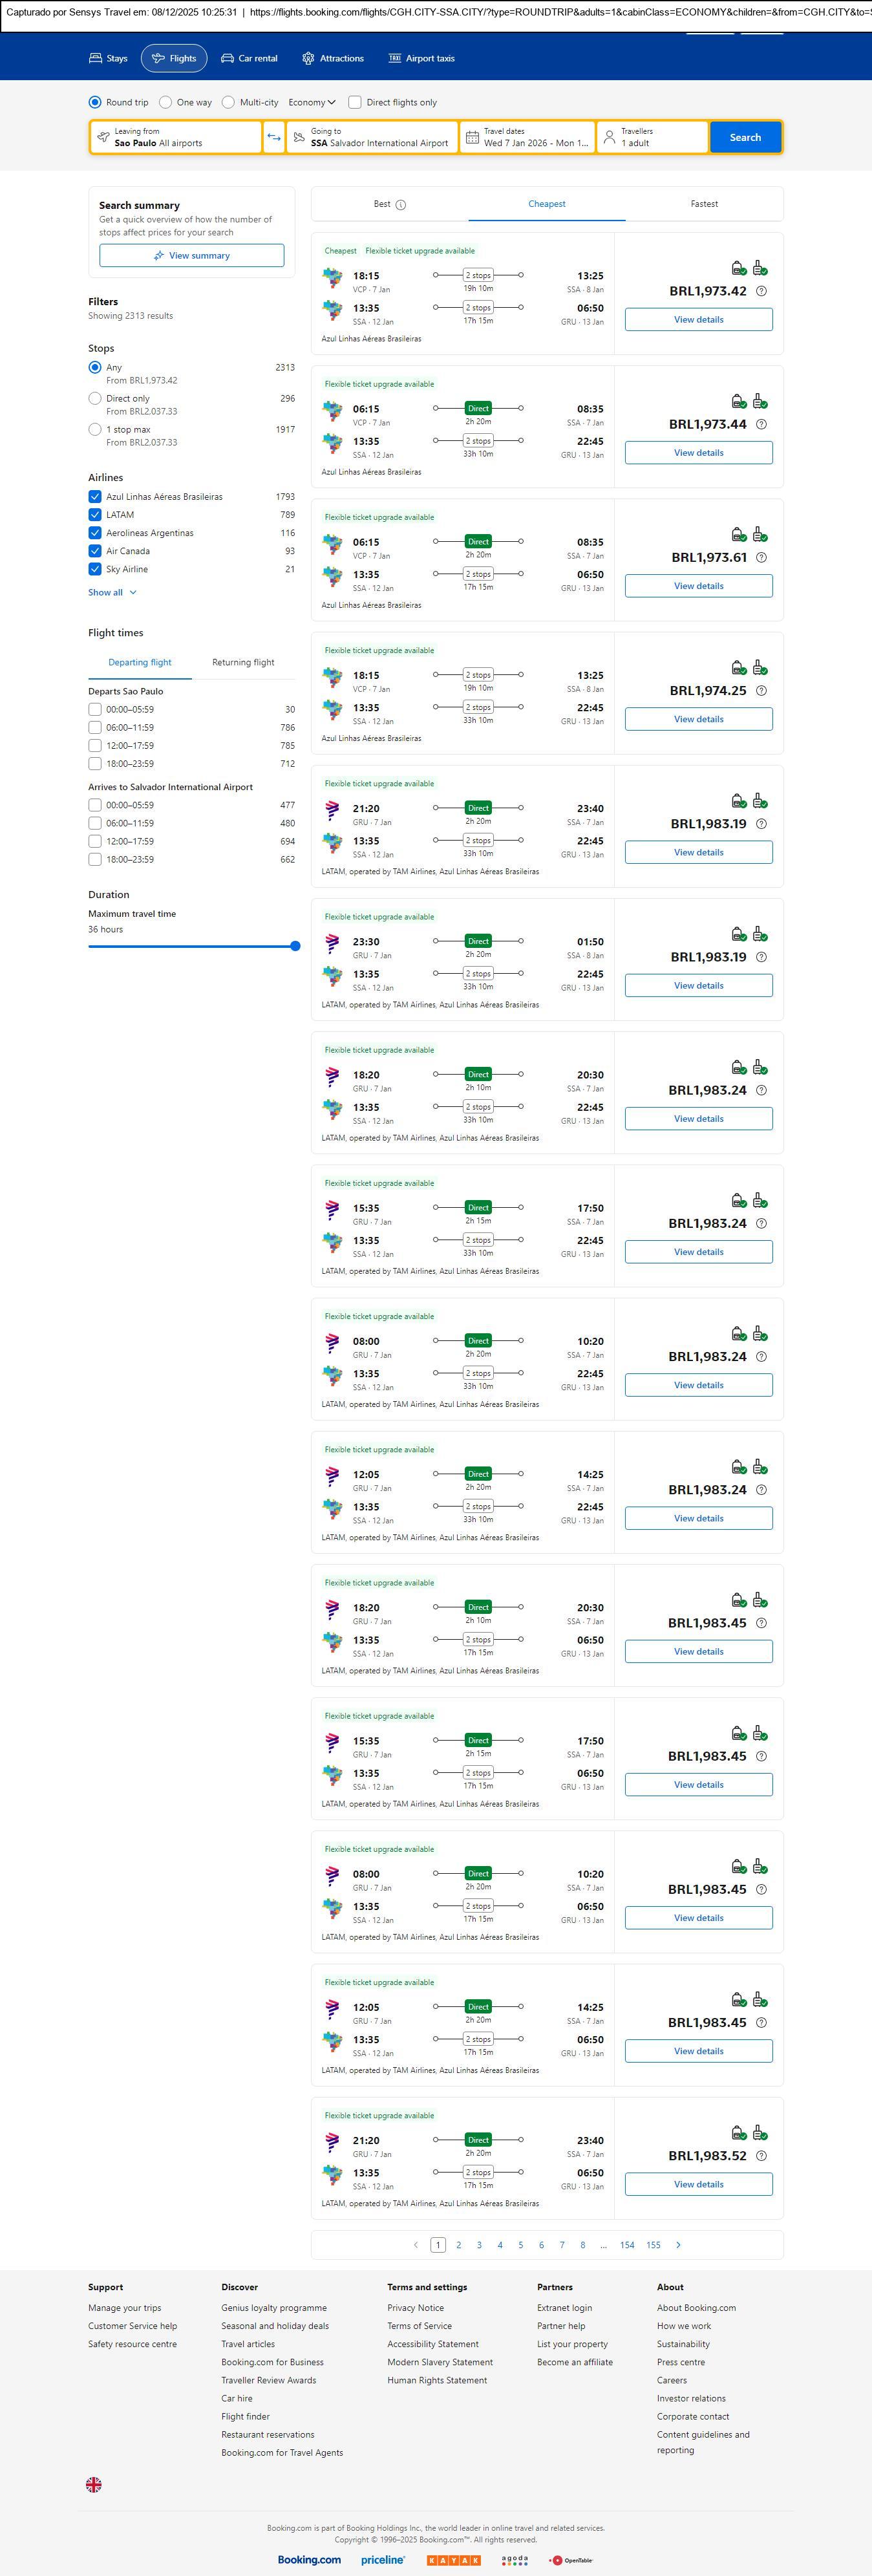Click the next page arrow in pagination

(x=678, y=2245)
